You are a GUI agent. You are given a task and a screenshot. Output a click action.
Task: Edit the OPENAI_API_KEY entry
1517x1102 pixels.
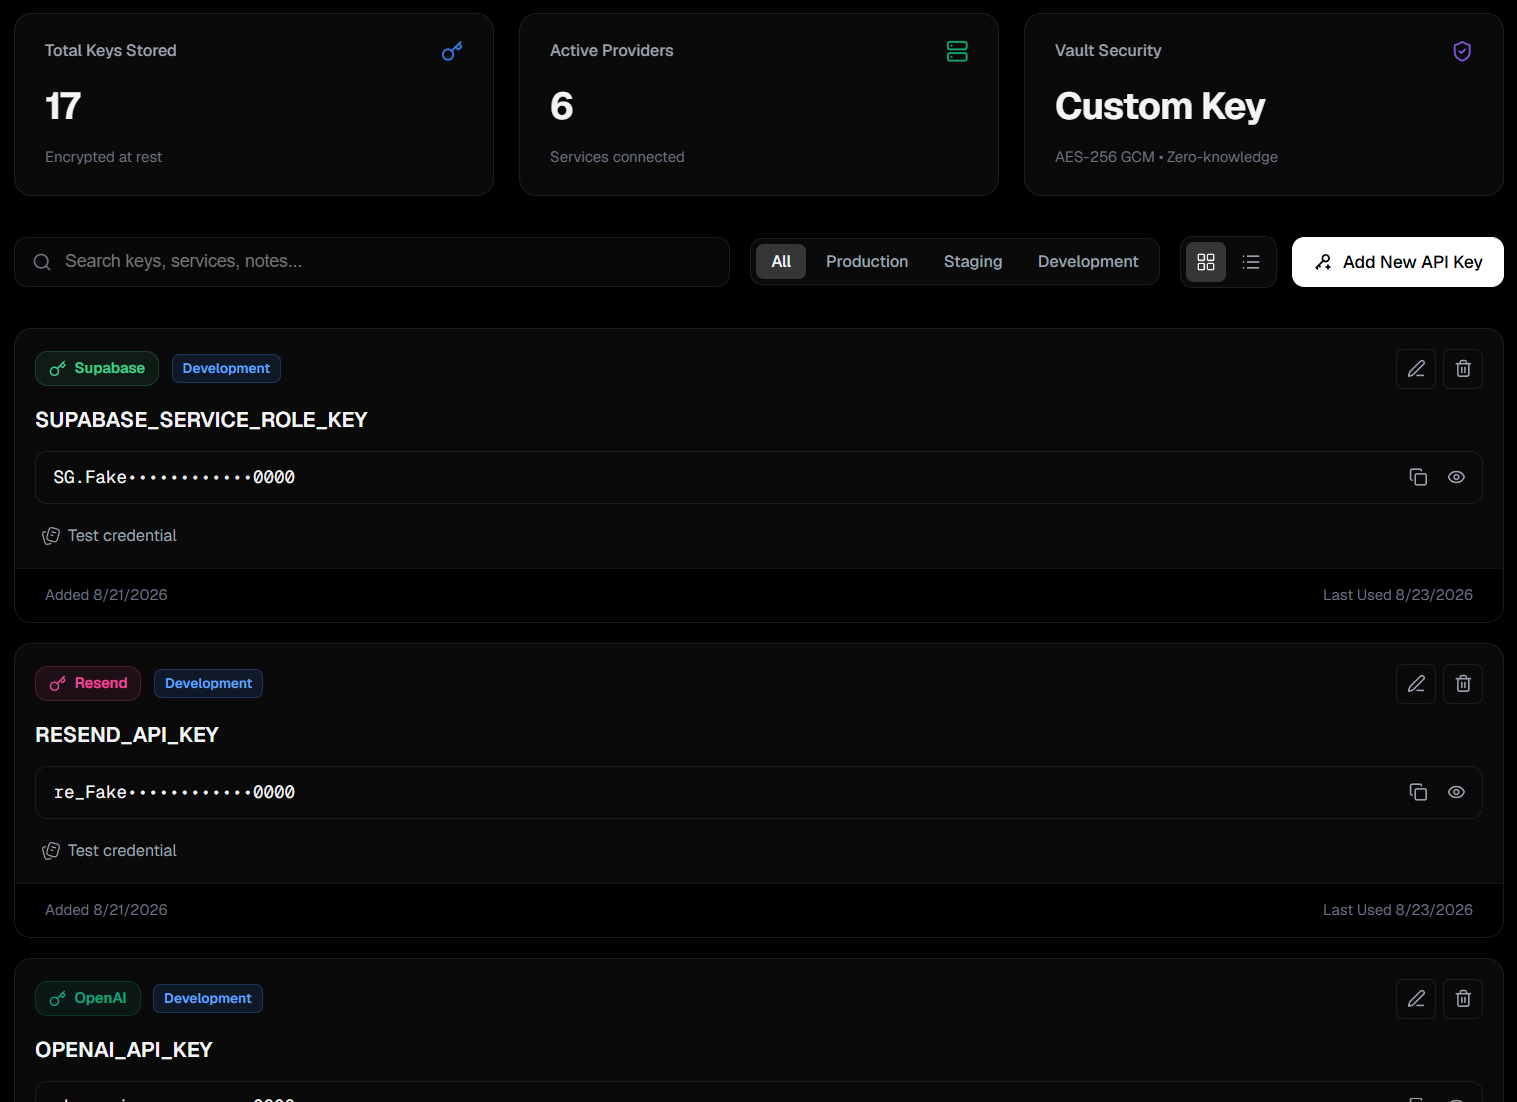tap(1416, 999)
